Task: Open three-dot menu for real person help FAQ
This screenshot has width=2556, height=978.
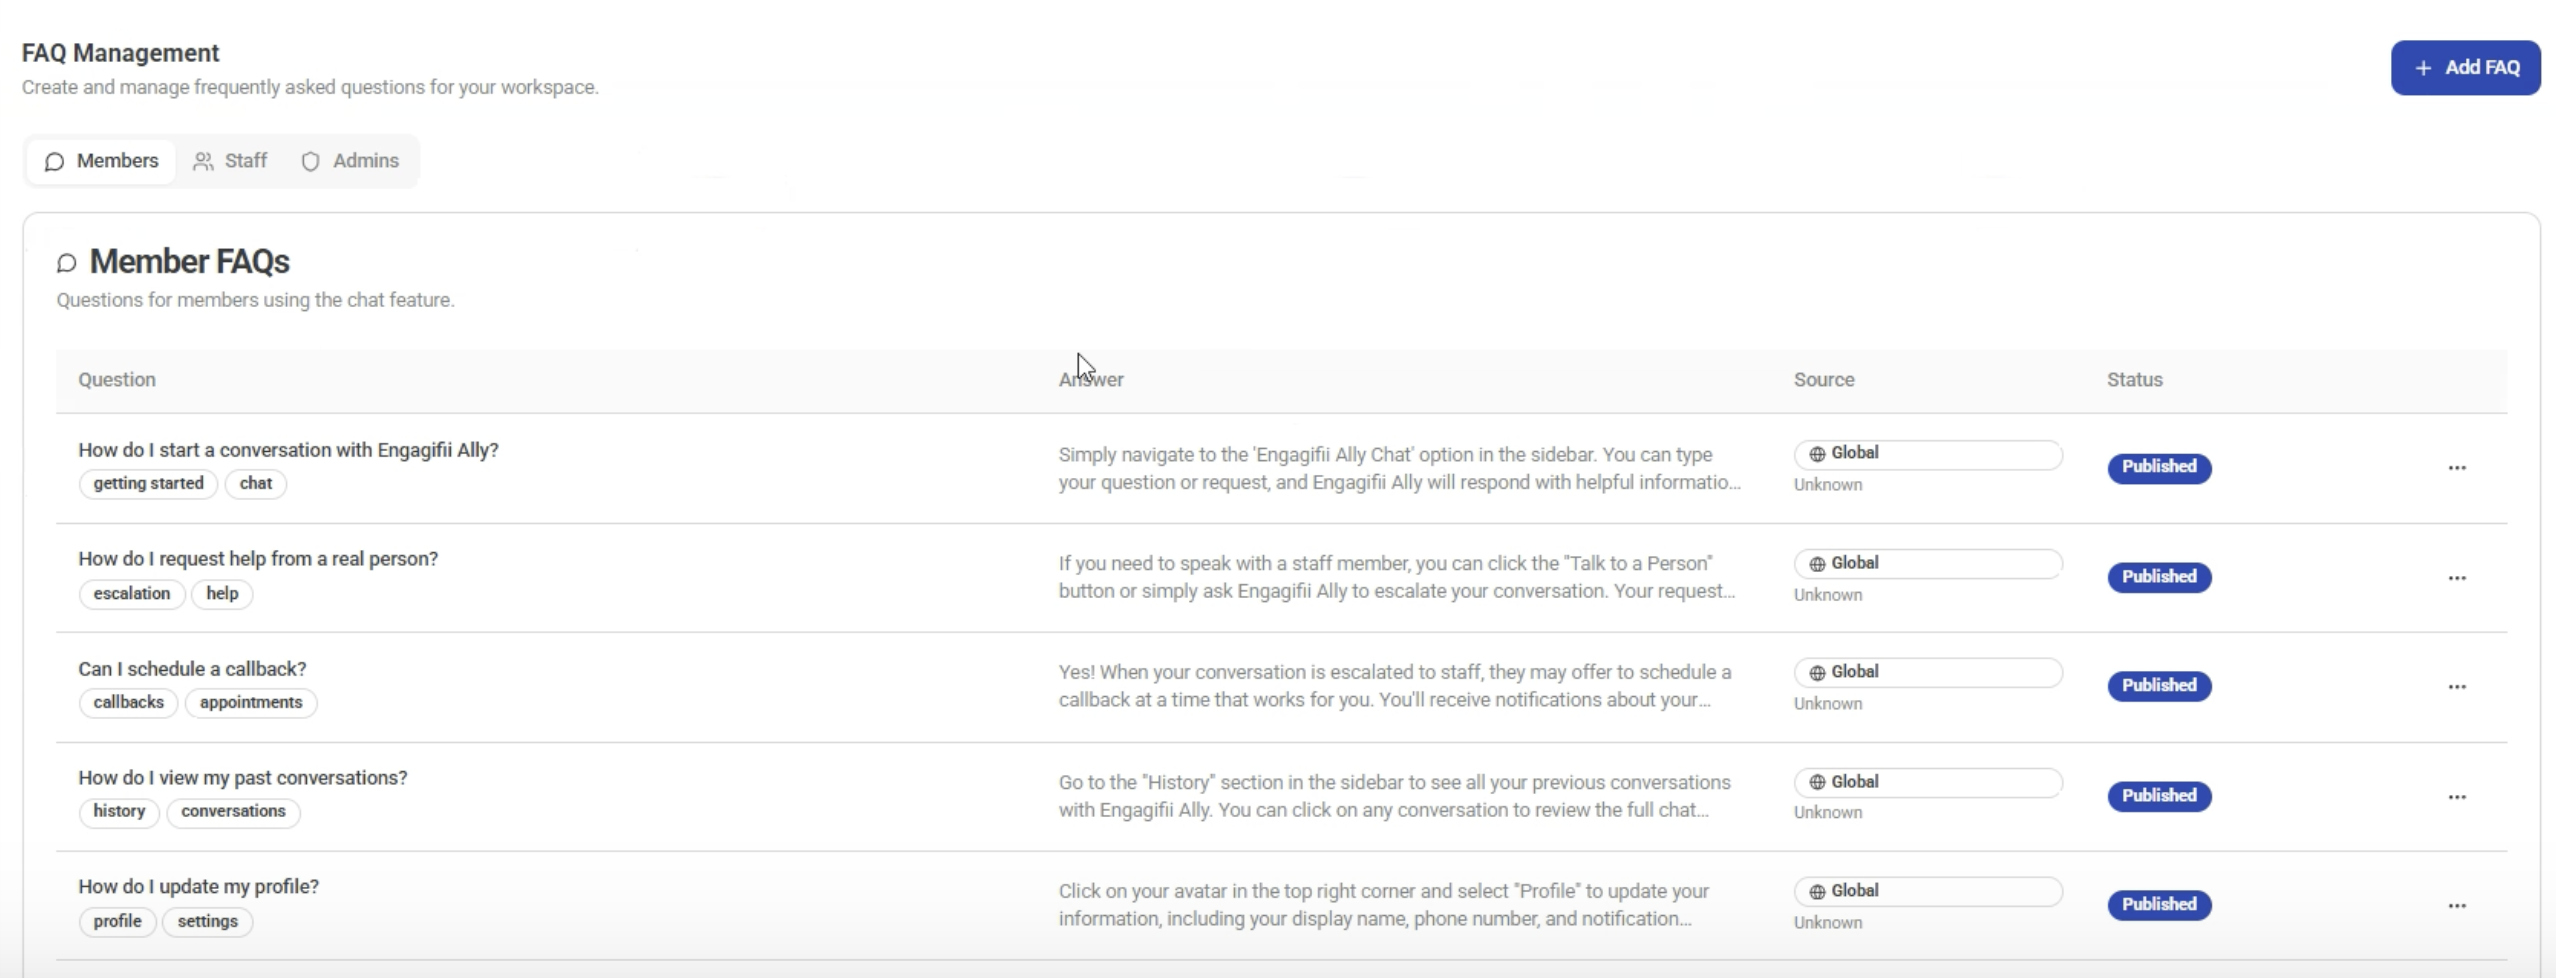Action: [2456, 578]
